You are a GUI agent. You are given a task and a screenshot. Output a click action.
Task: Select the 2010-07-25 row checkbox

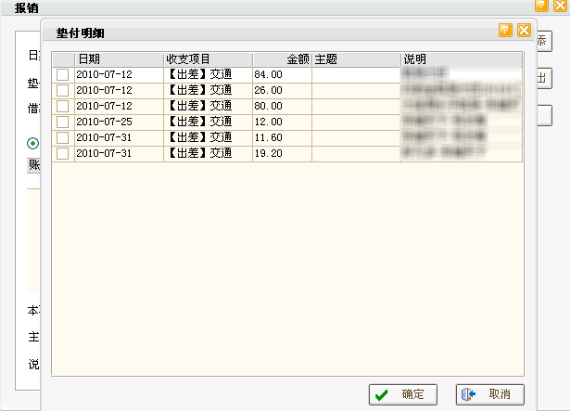(63, 122)
